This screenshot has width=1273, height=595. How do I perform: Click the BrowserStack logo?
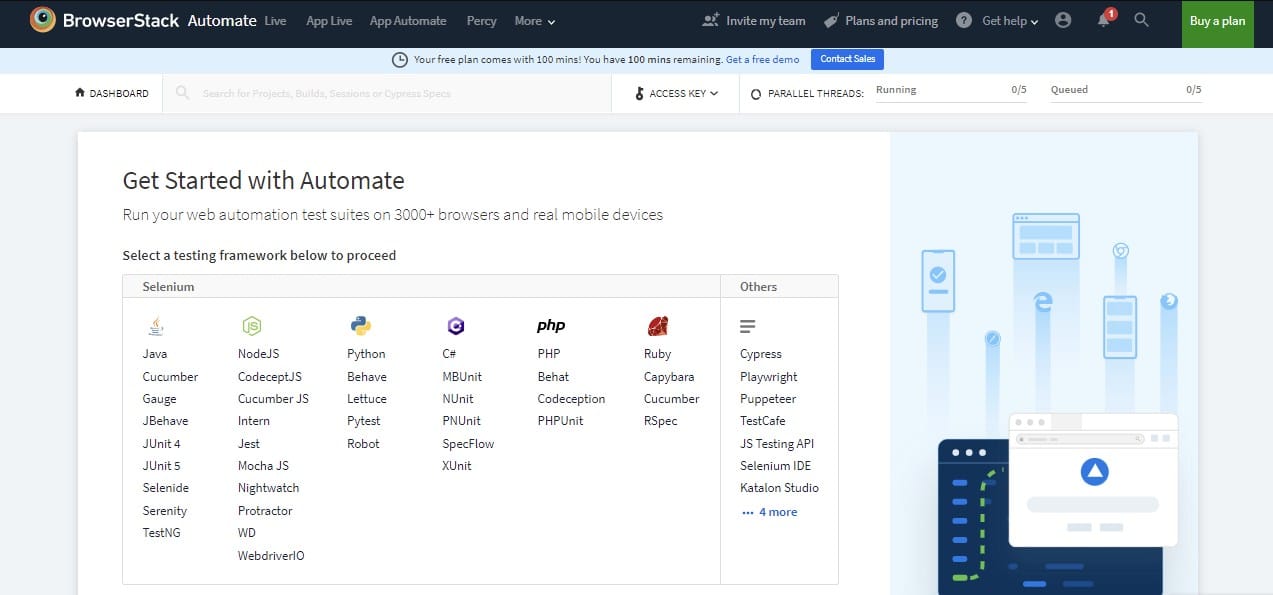coord(43,19)
